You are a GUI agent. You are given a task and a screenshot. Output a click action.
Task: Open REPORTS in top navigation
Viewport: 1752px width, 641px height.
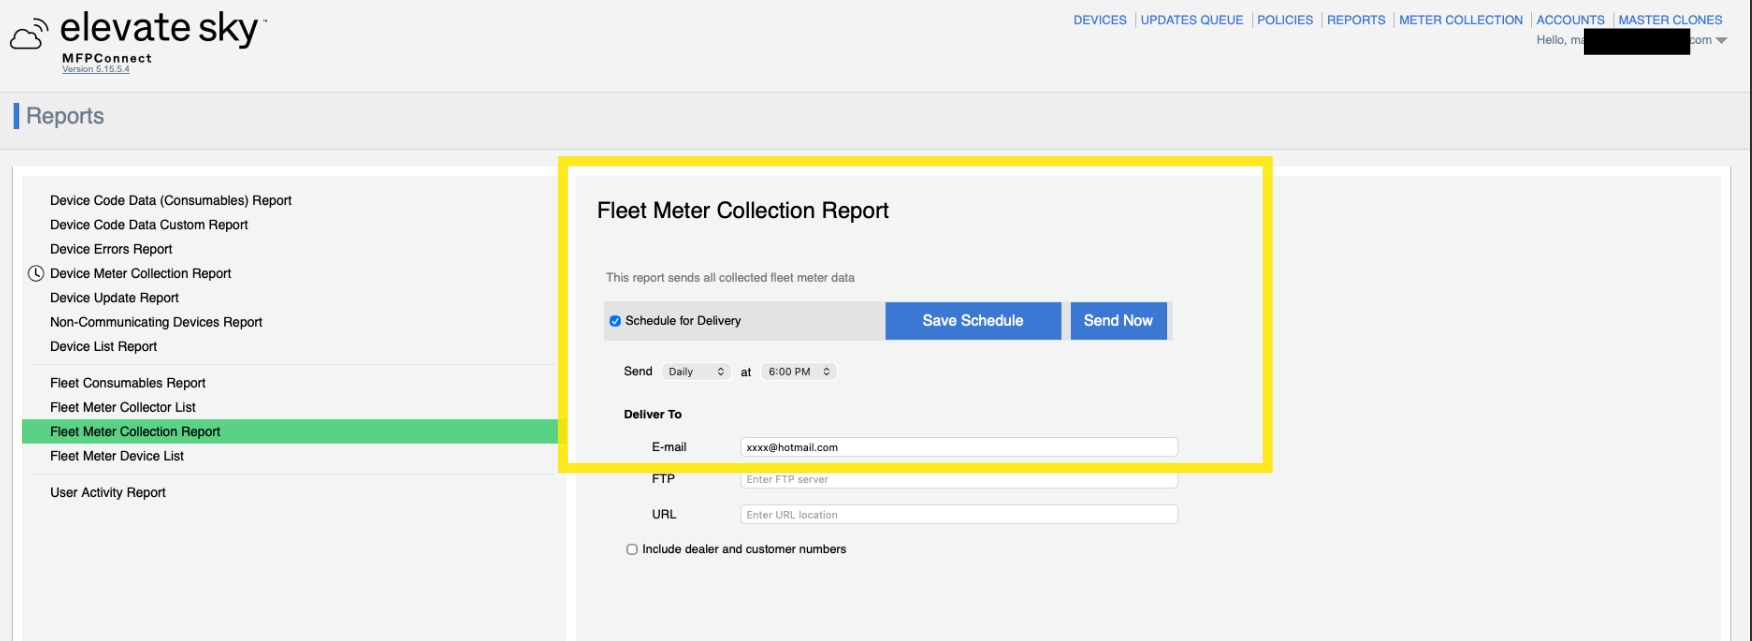(1356, 20)
